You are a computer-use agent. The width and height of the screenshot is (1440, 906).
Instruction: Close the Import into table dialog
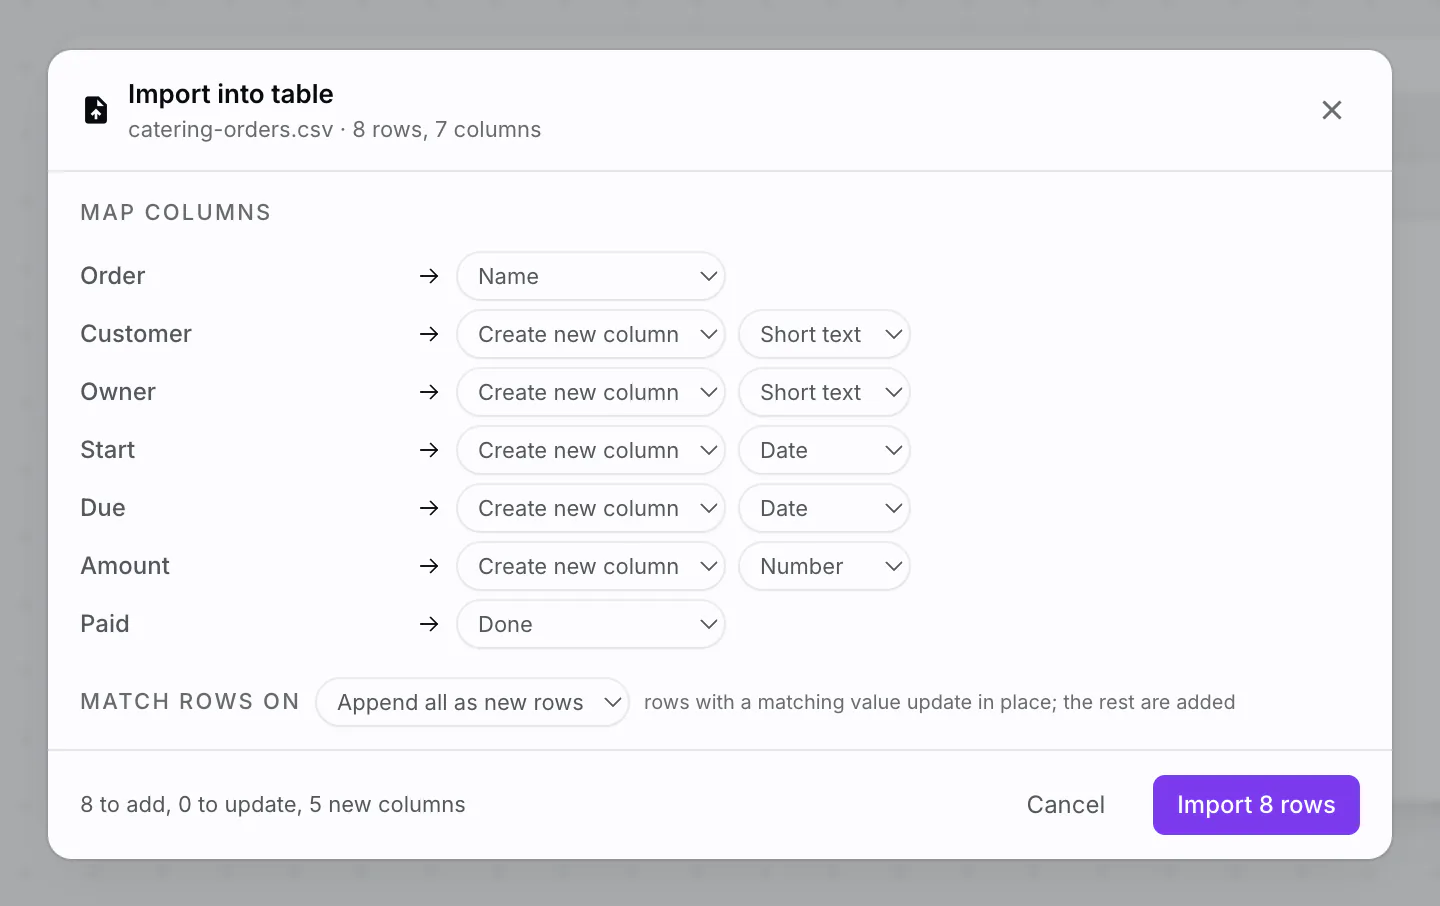pos(1332,110)
